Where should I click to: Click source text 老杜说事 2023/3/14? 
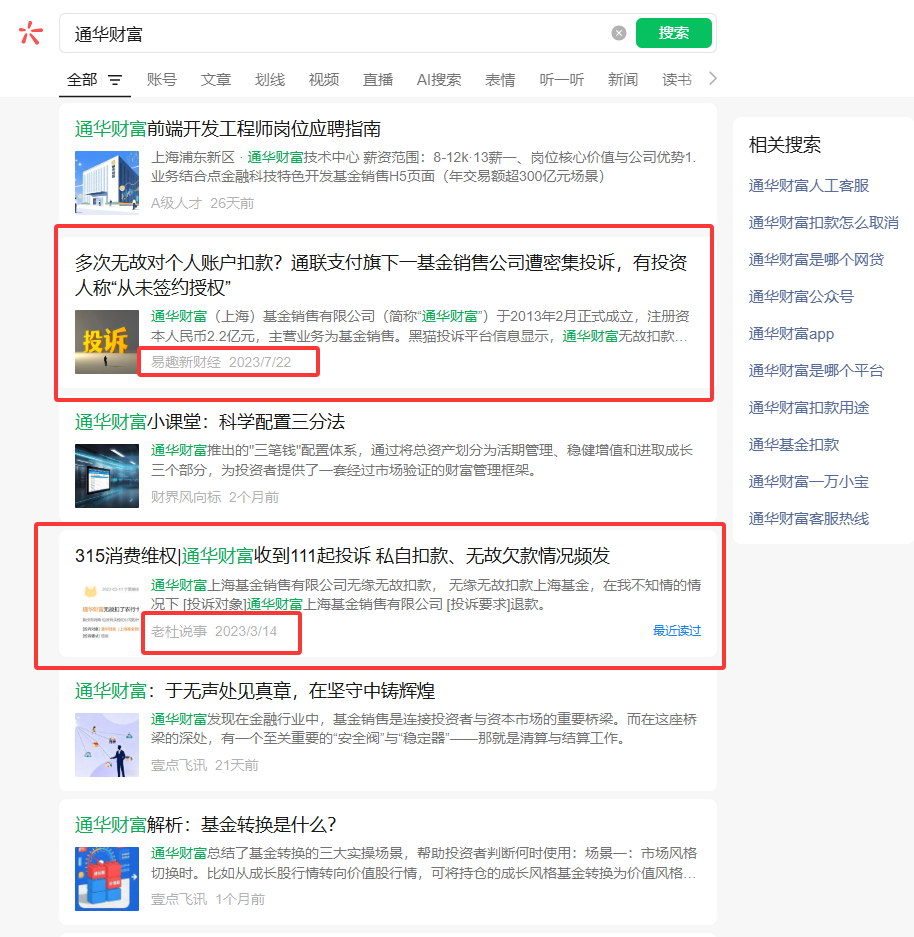tap(214, 632)
